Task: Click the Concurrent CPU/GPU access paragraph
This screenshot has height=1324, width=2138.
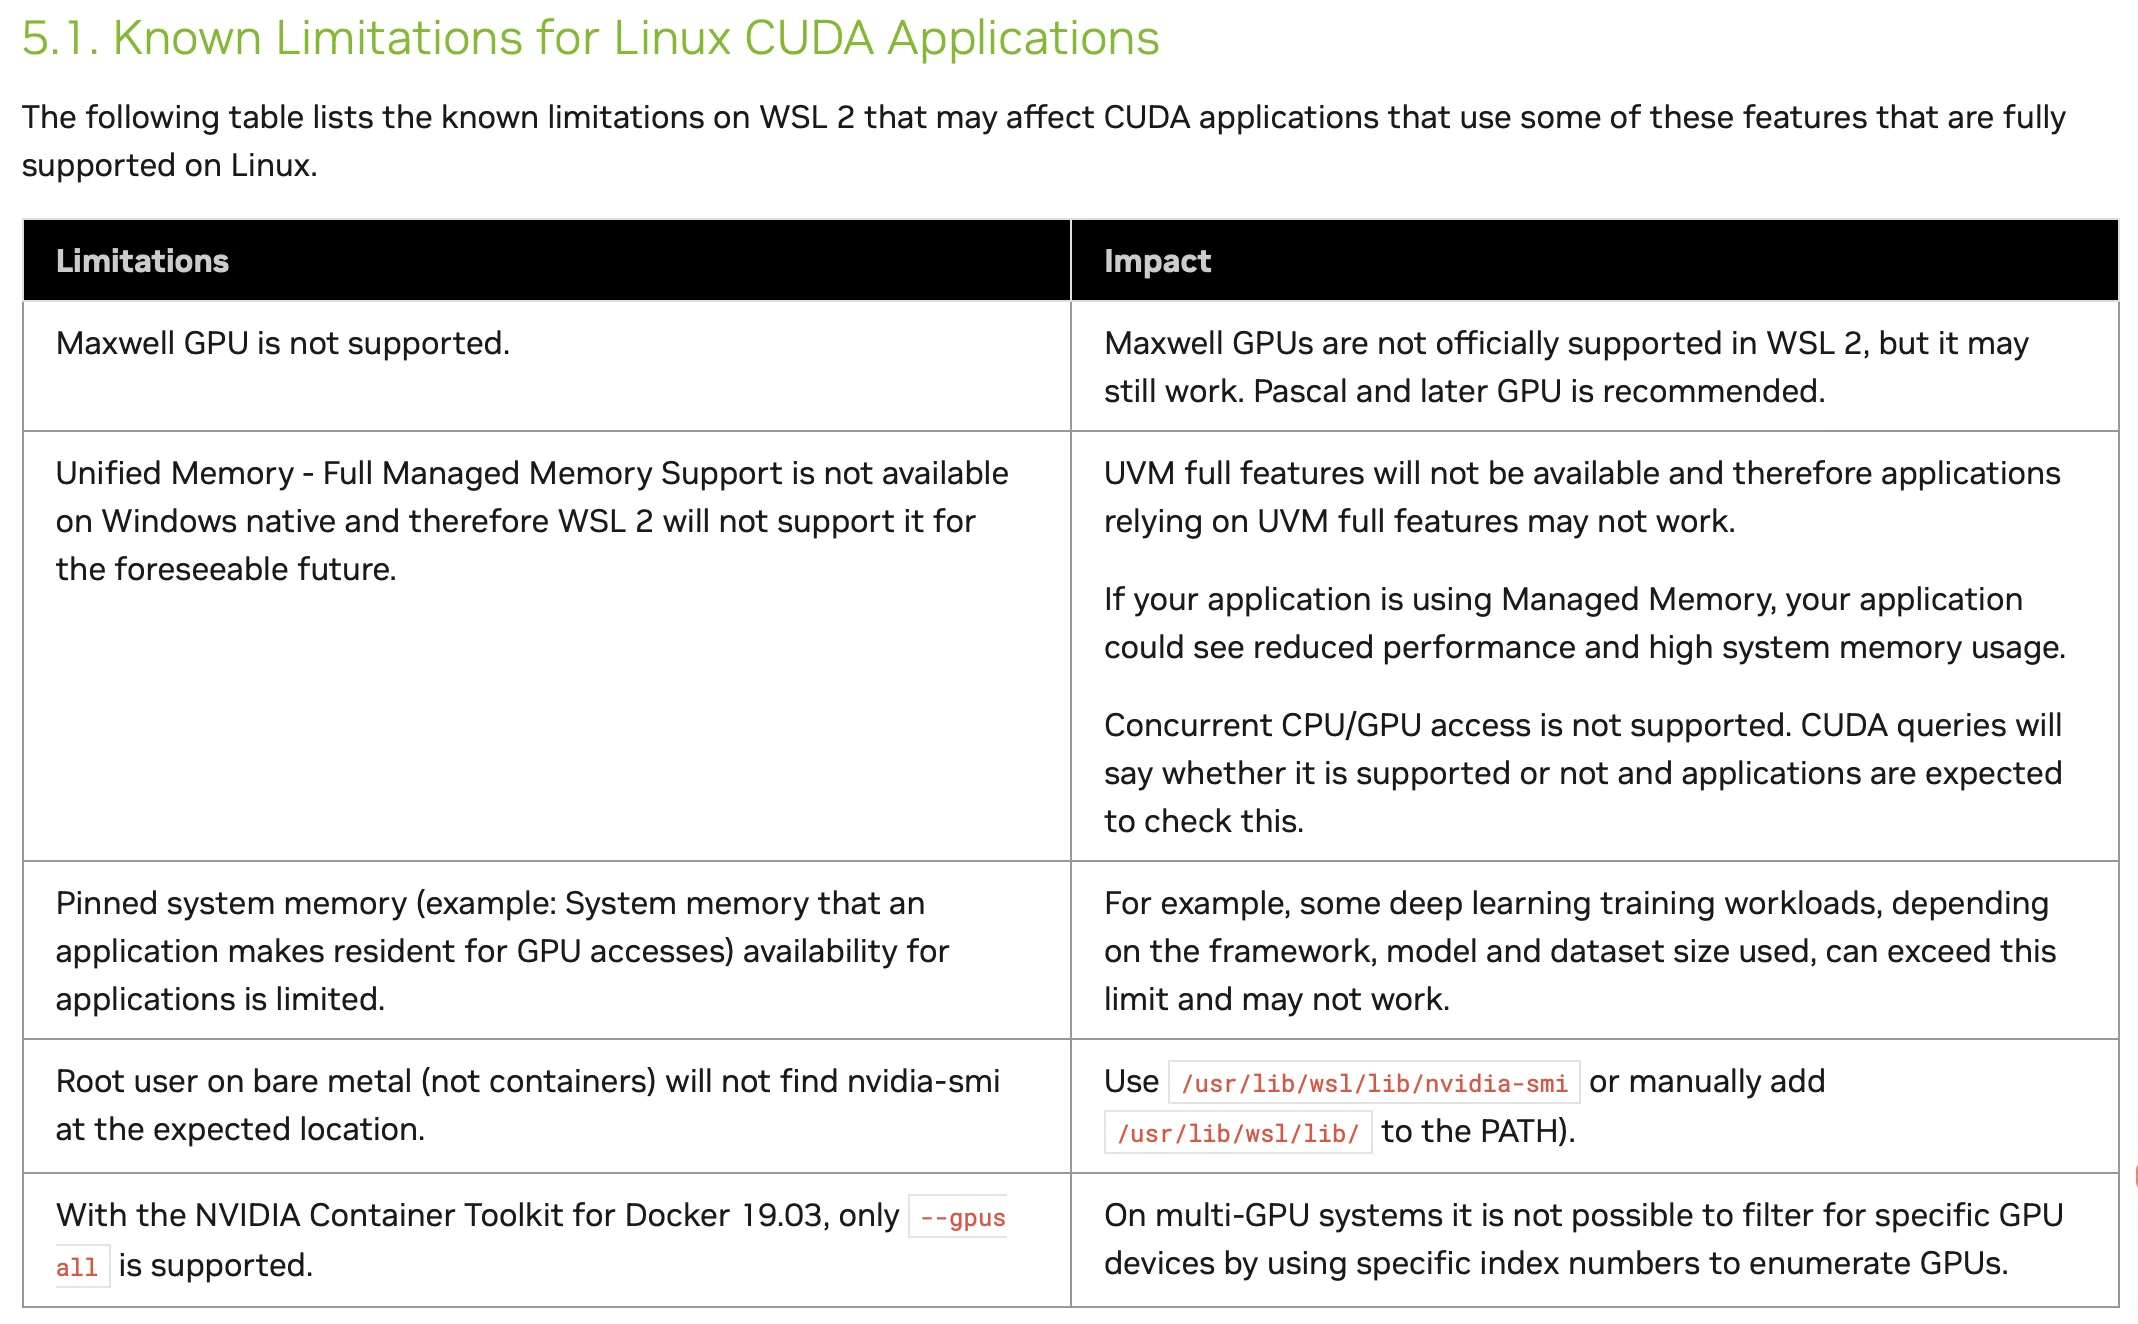Action: (1582, 772)
